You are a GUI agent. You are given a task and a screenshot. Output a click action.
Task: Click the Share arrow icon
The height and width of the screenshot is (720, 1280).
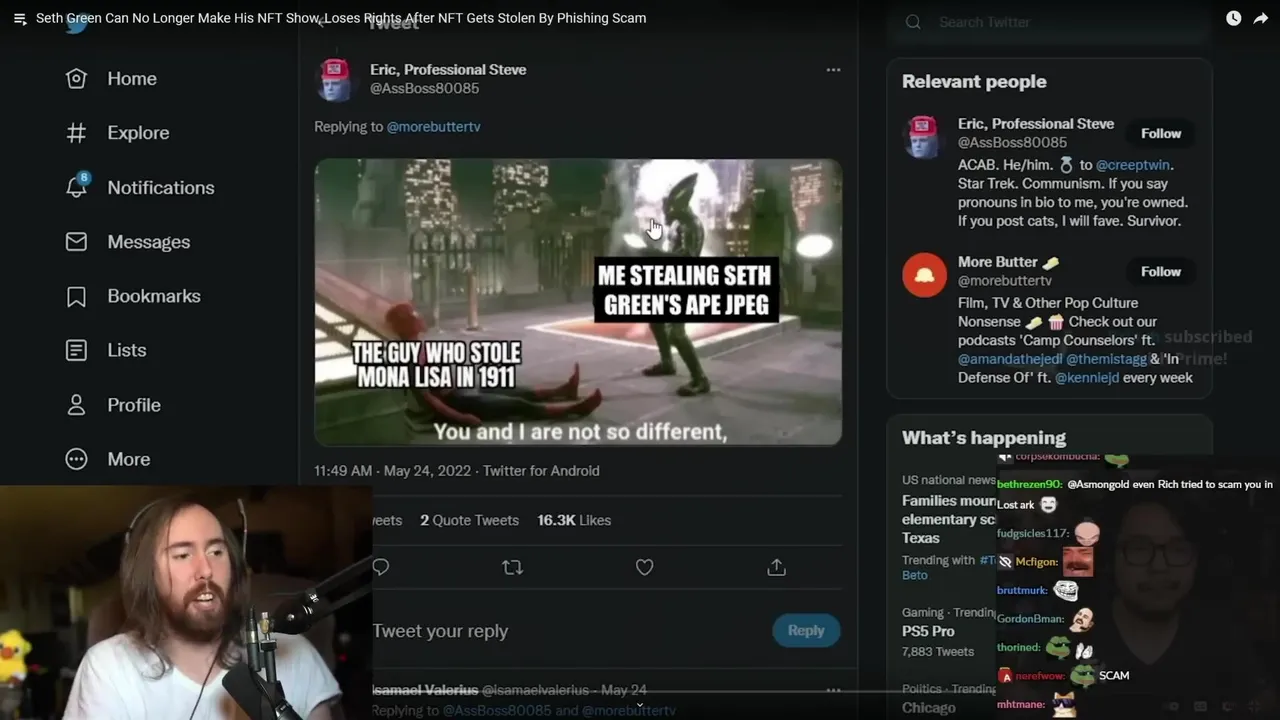coord(1261,18)
